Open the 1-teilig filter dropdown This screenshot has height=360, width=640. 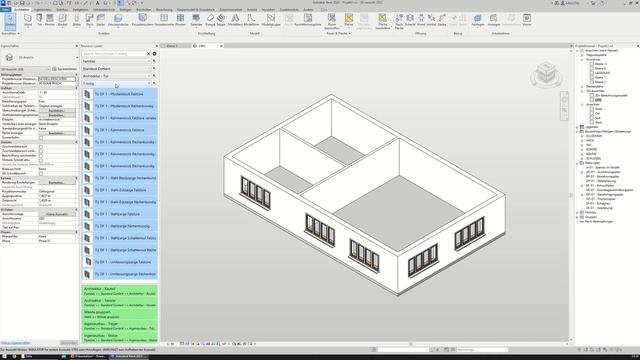click(x=116, y=83)
